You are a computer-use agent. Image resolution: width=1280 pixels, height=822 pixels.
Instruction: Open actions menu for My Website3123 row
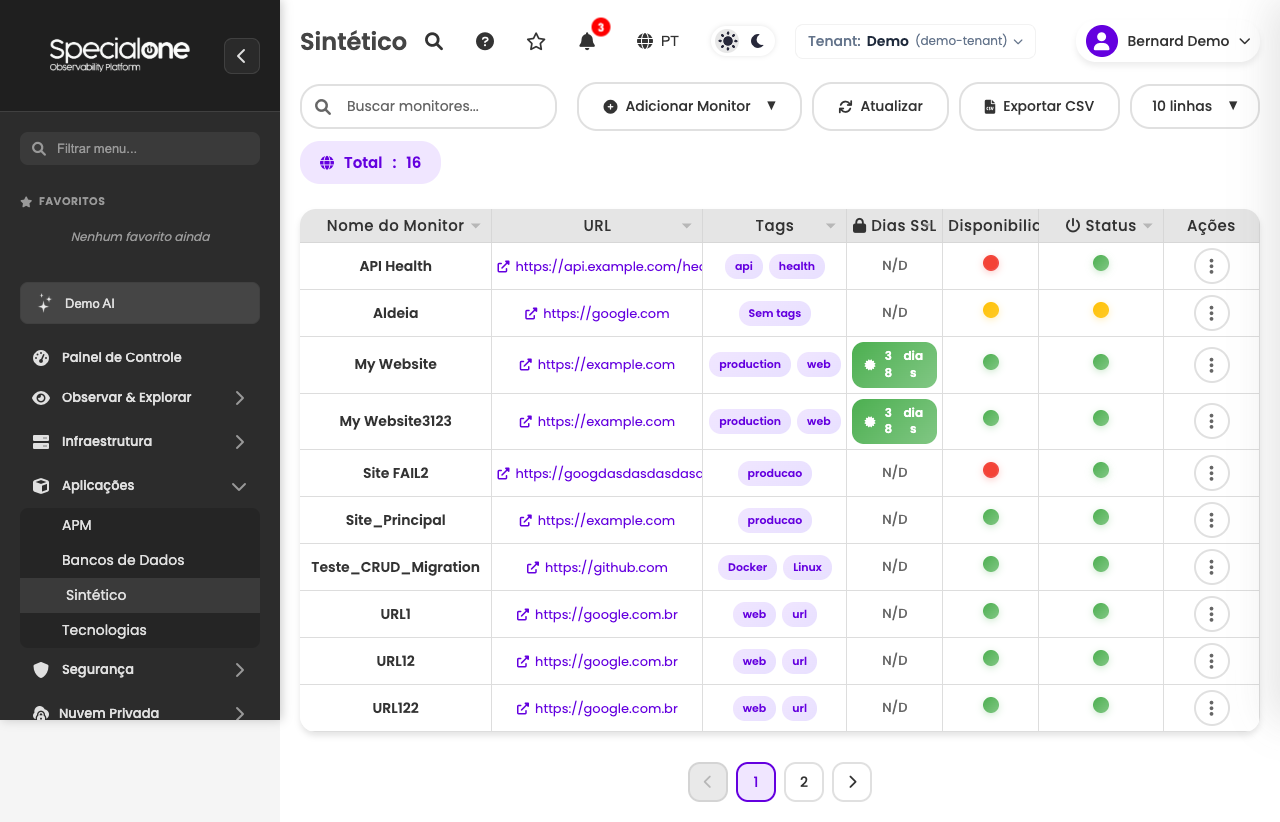[1211, 422]
